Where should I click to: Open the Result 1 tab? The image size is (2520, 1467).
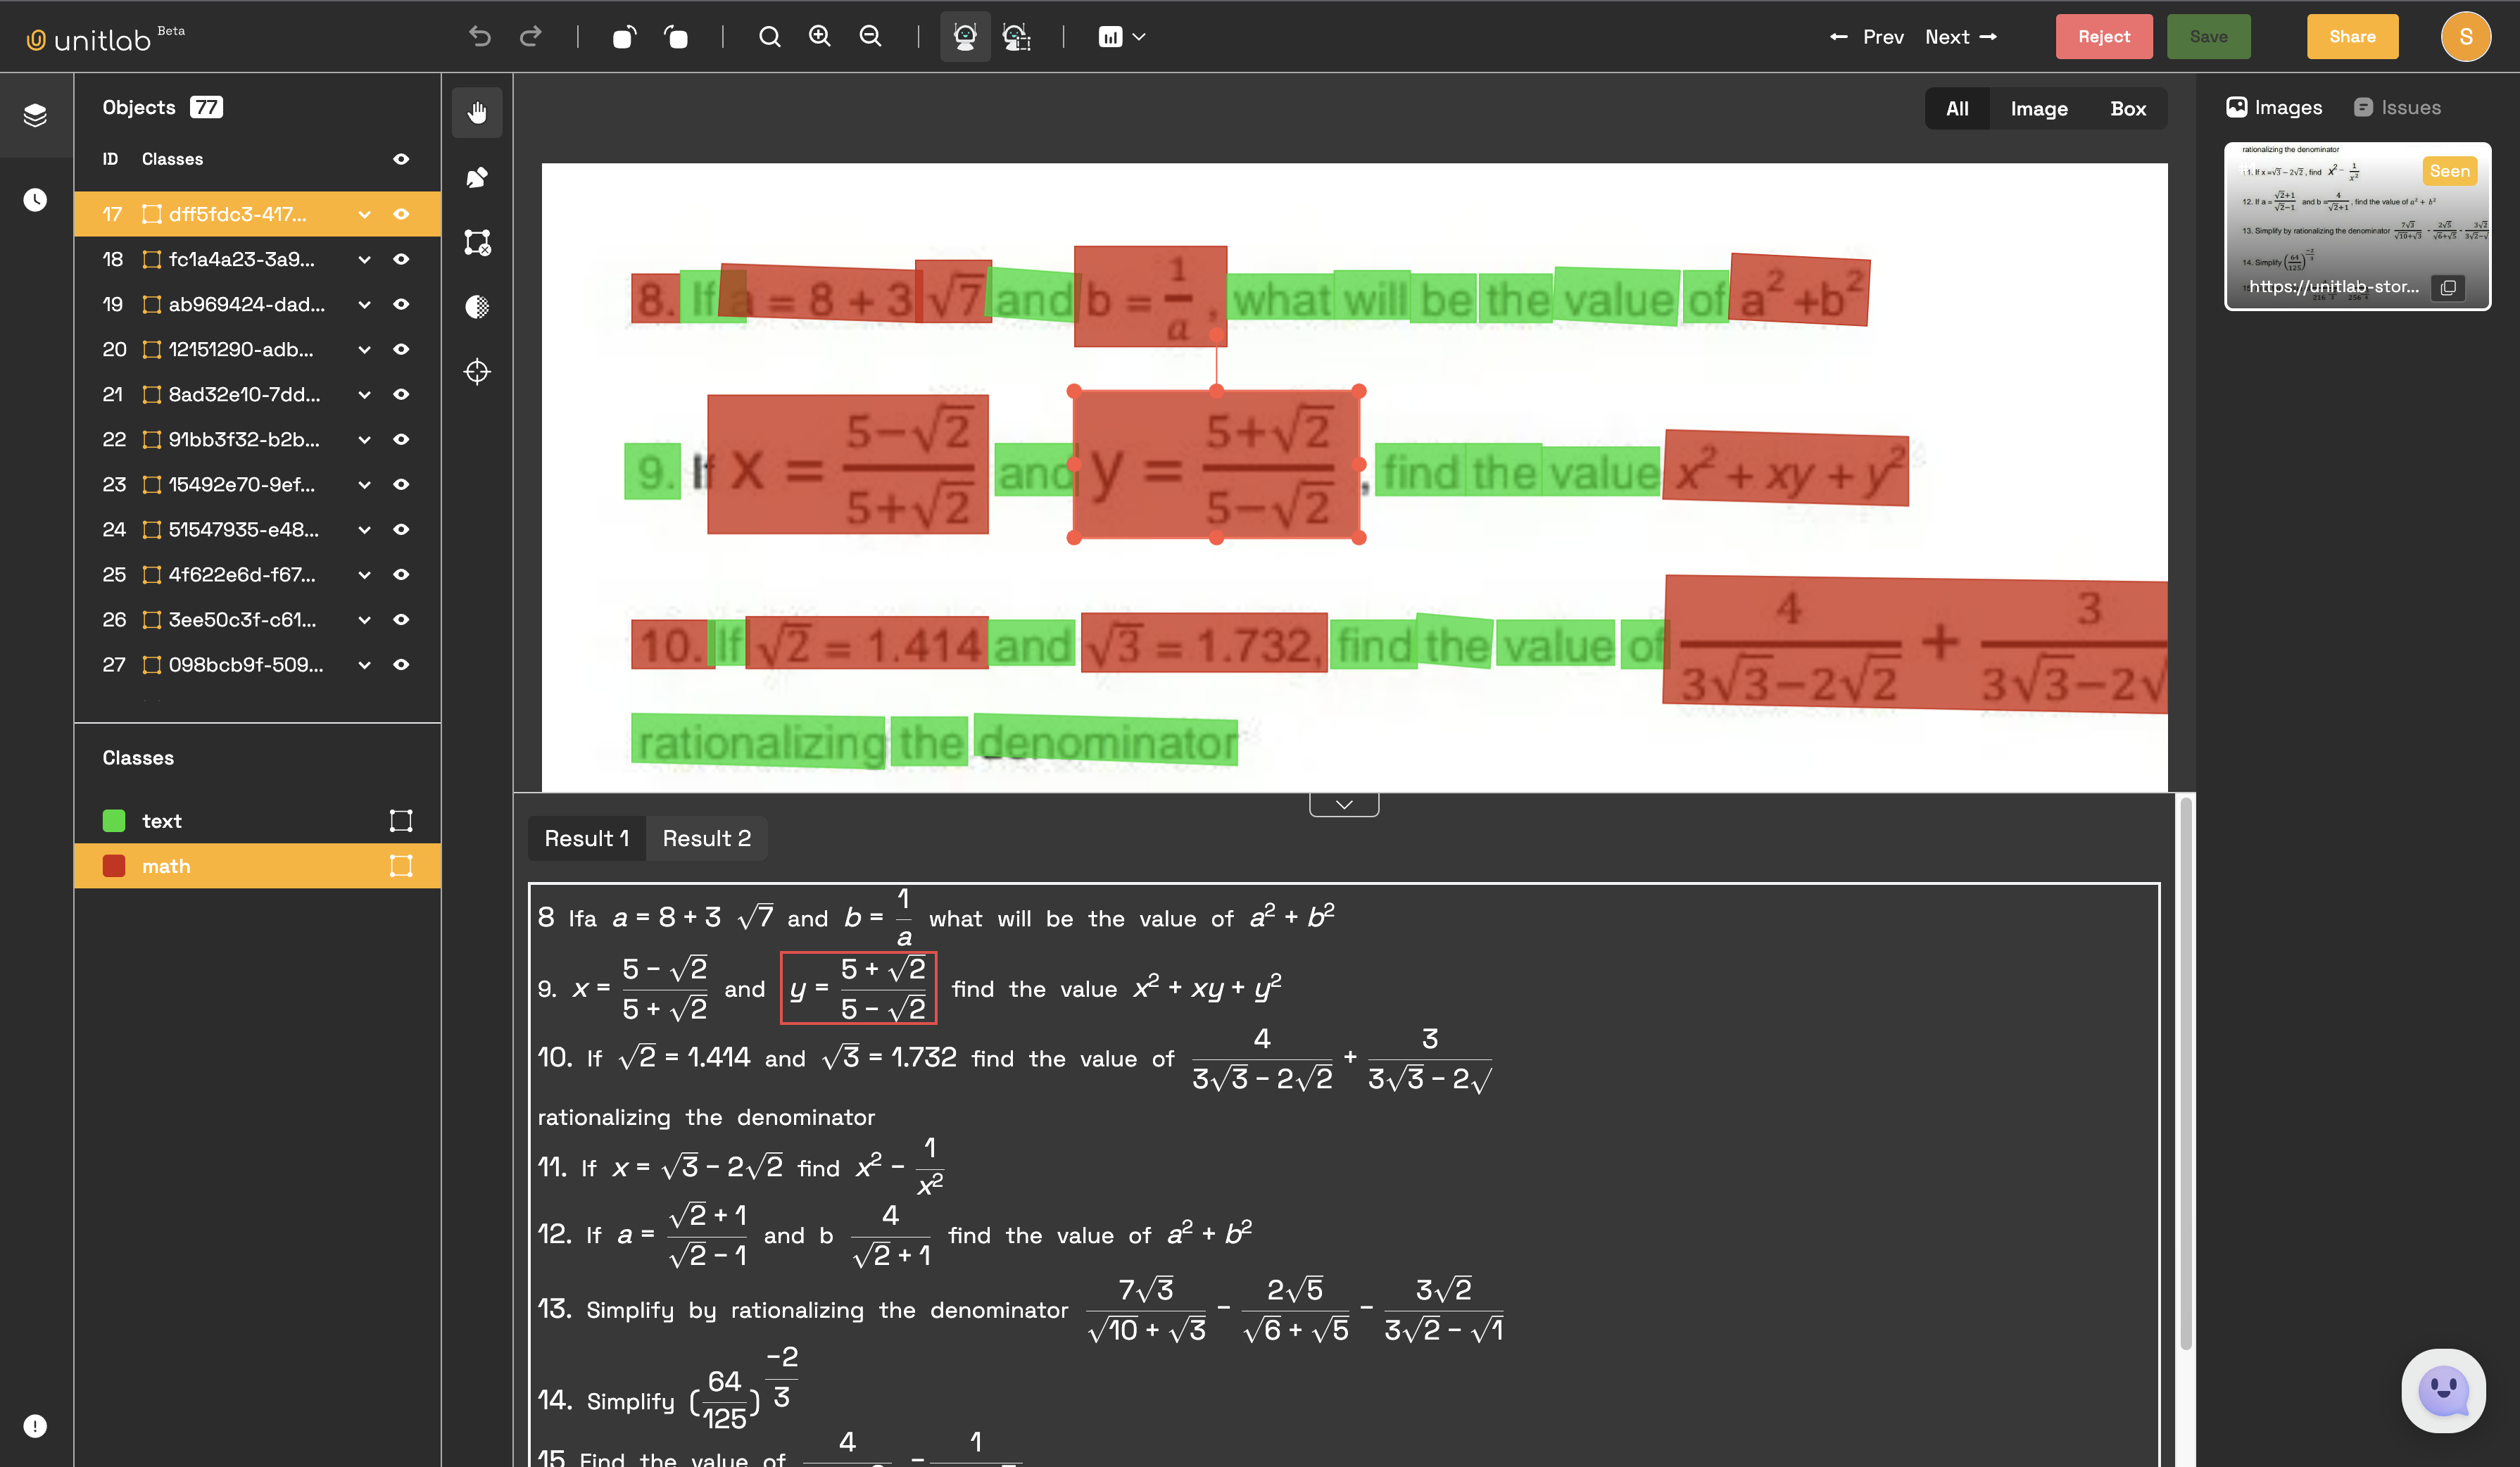(x=587, y=838)
